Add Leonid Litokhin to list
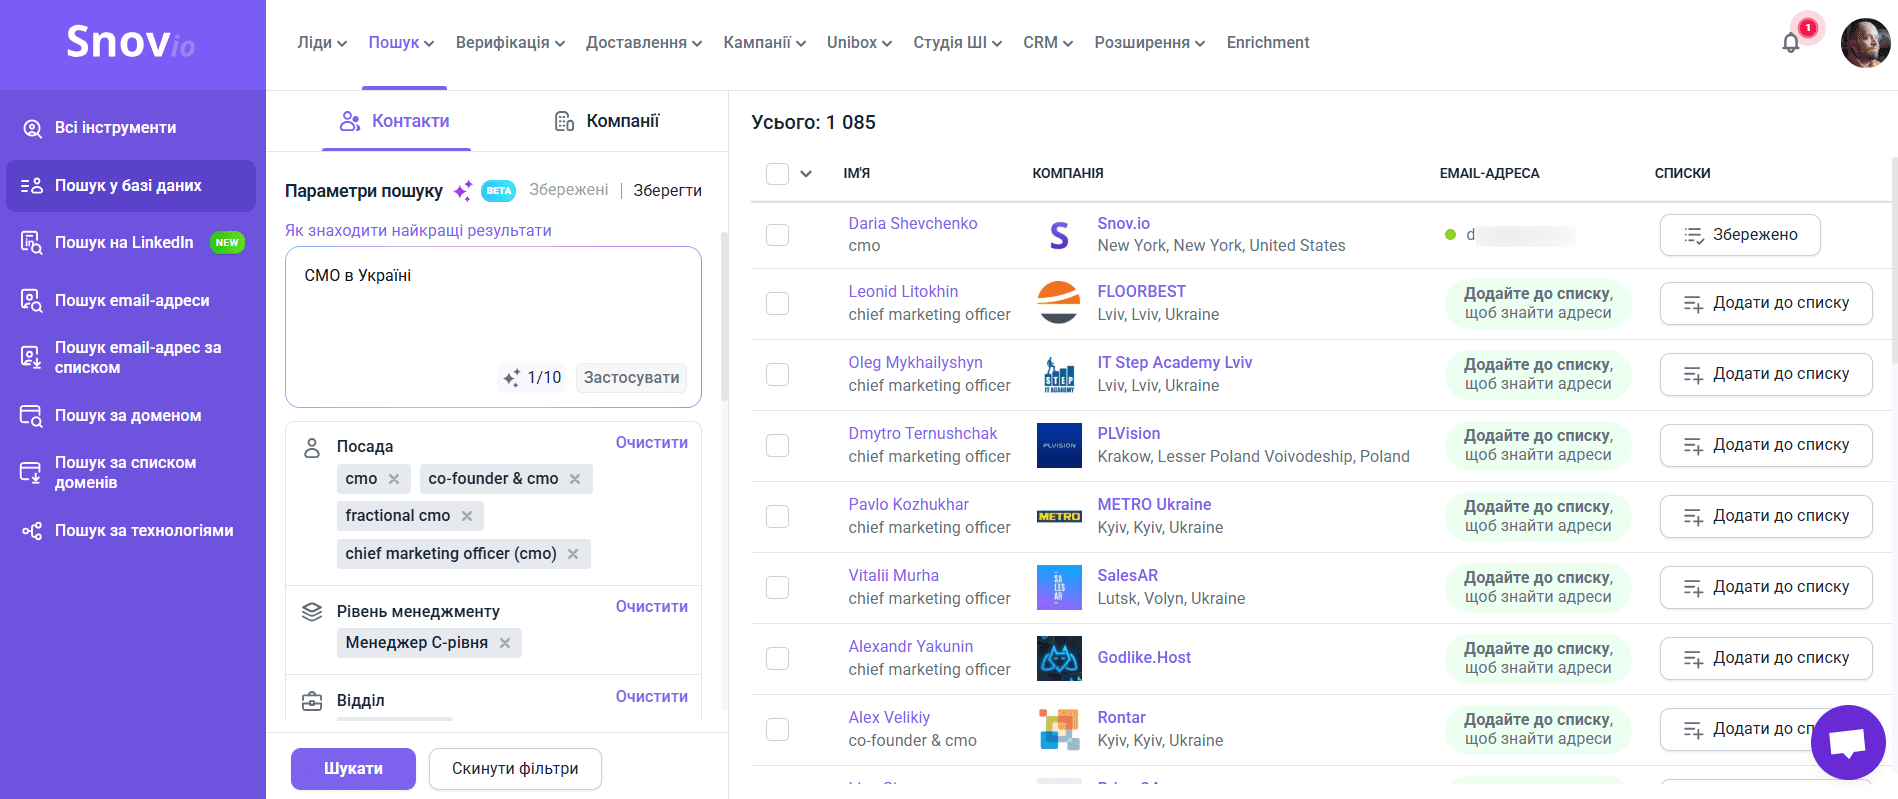 point(1766,303)
